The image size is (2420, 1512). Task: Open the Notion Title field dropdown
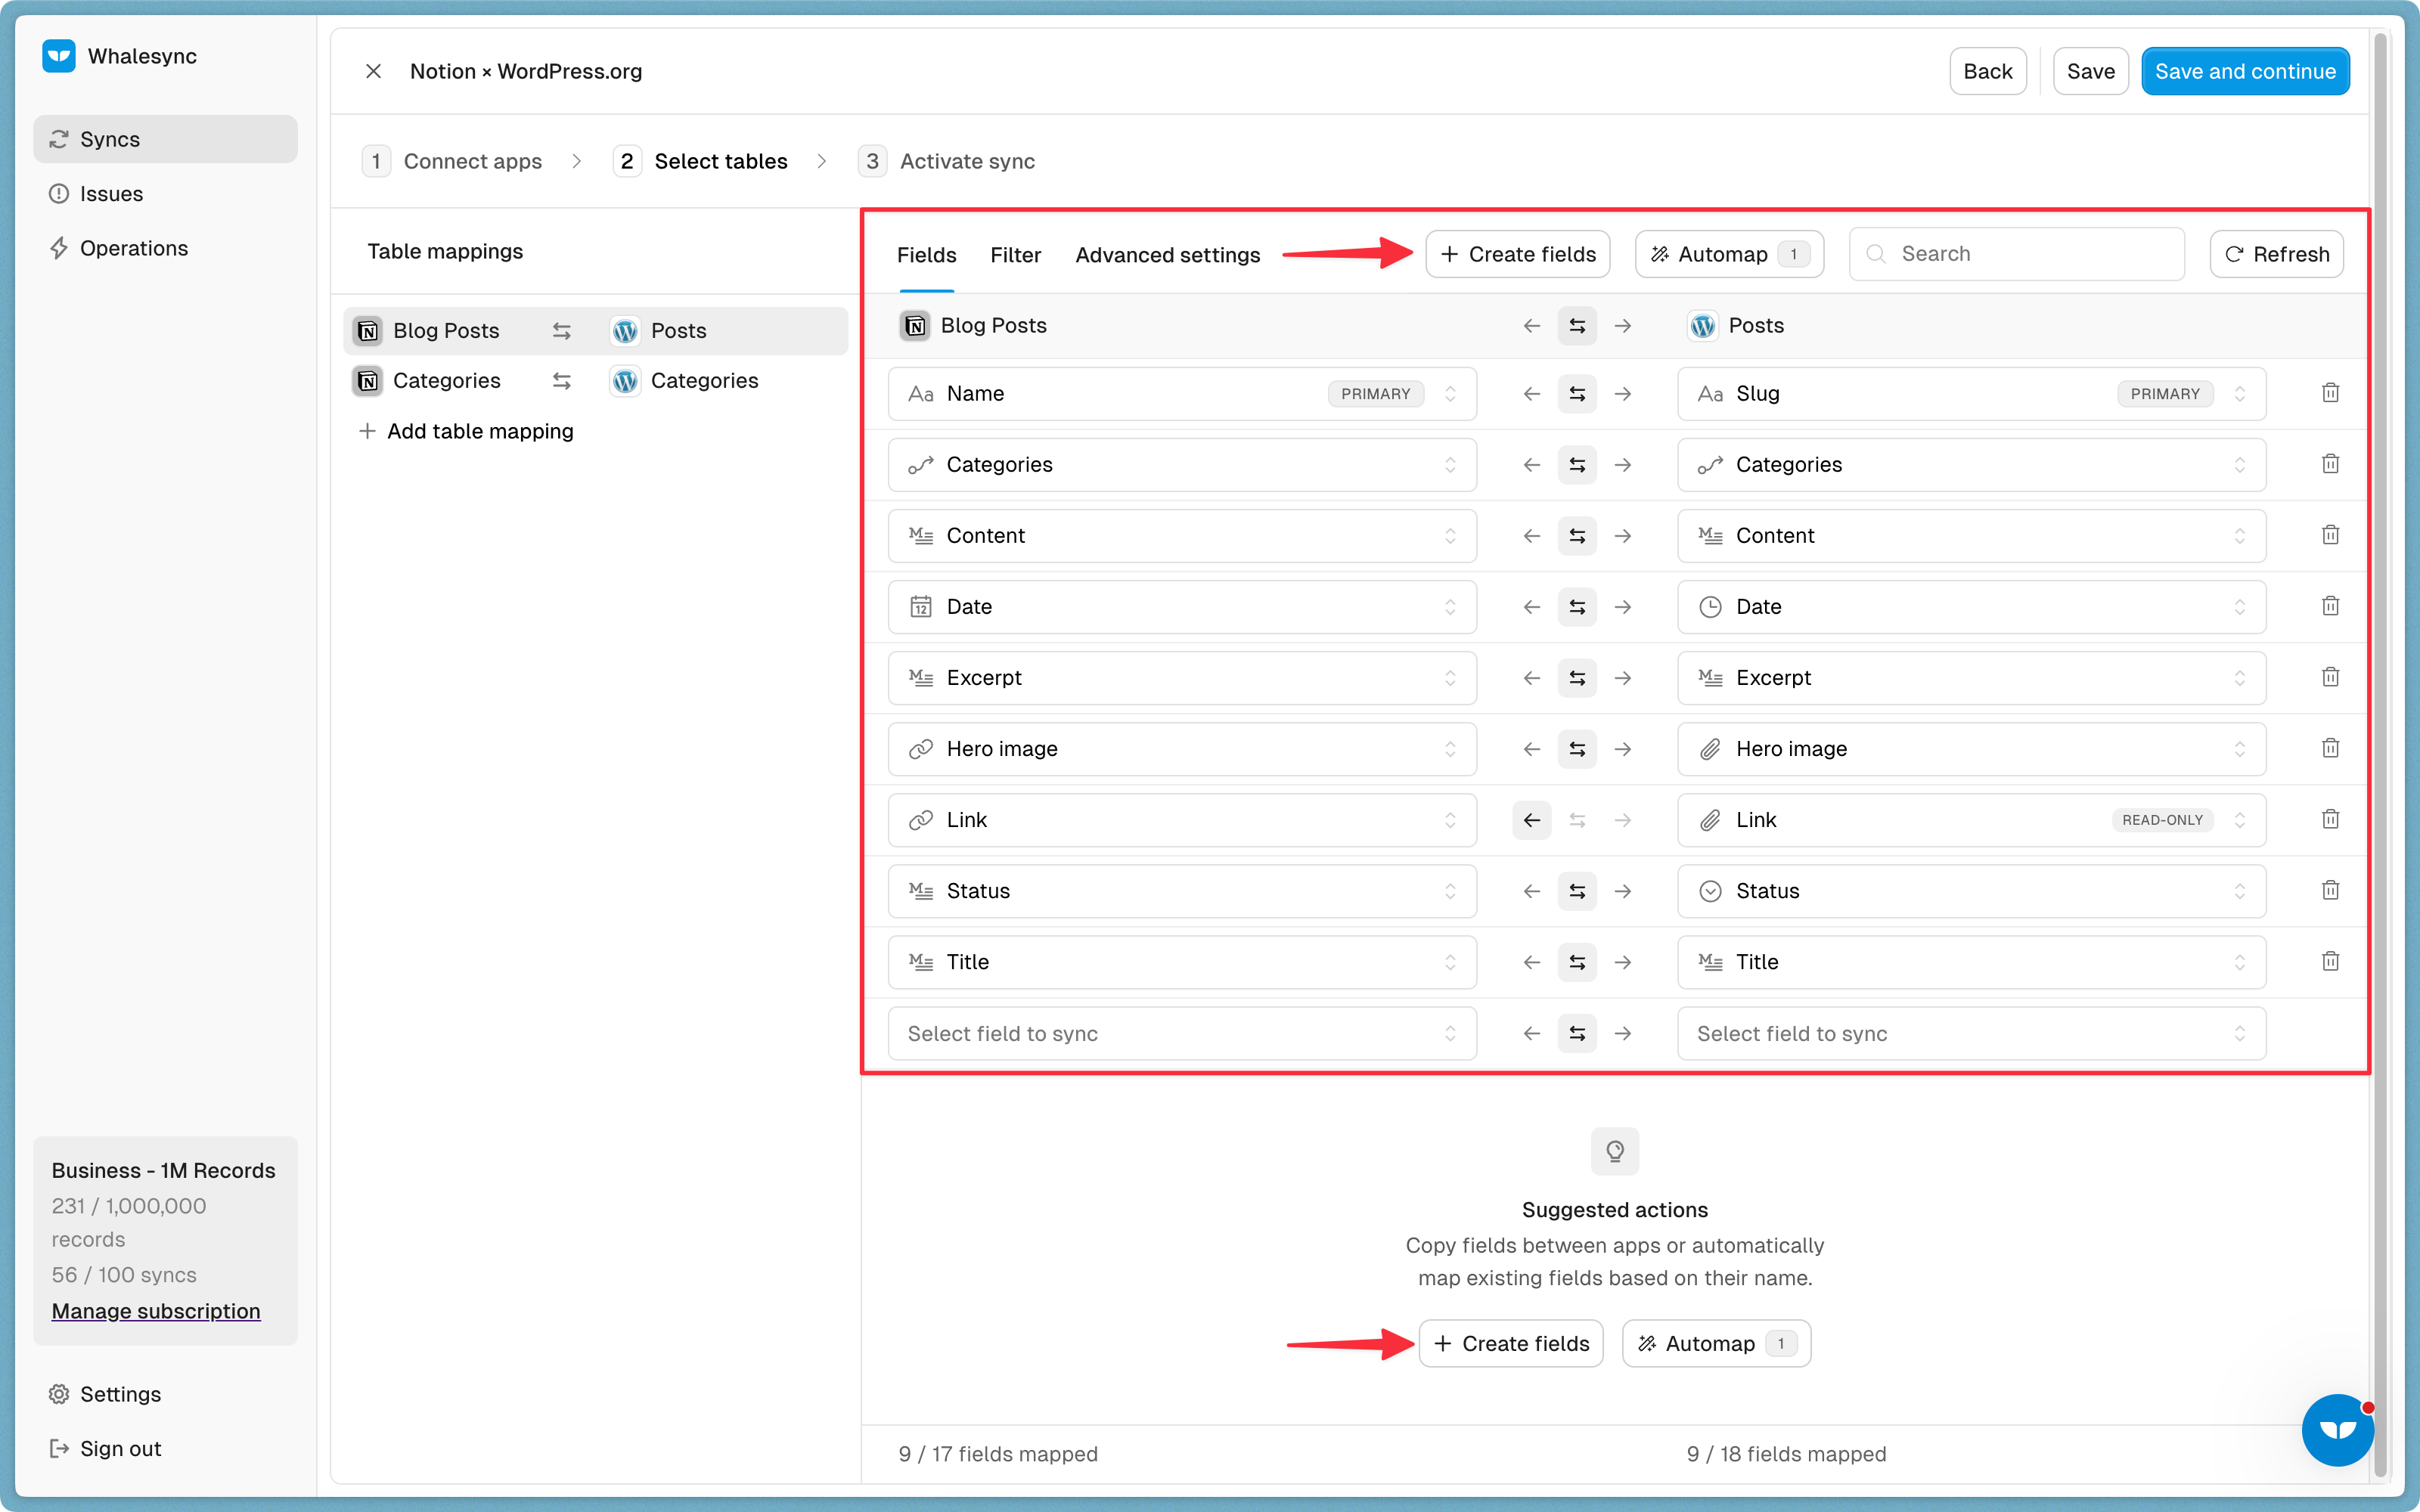coord(1182,962)
